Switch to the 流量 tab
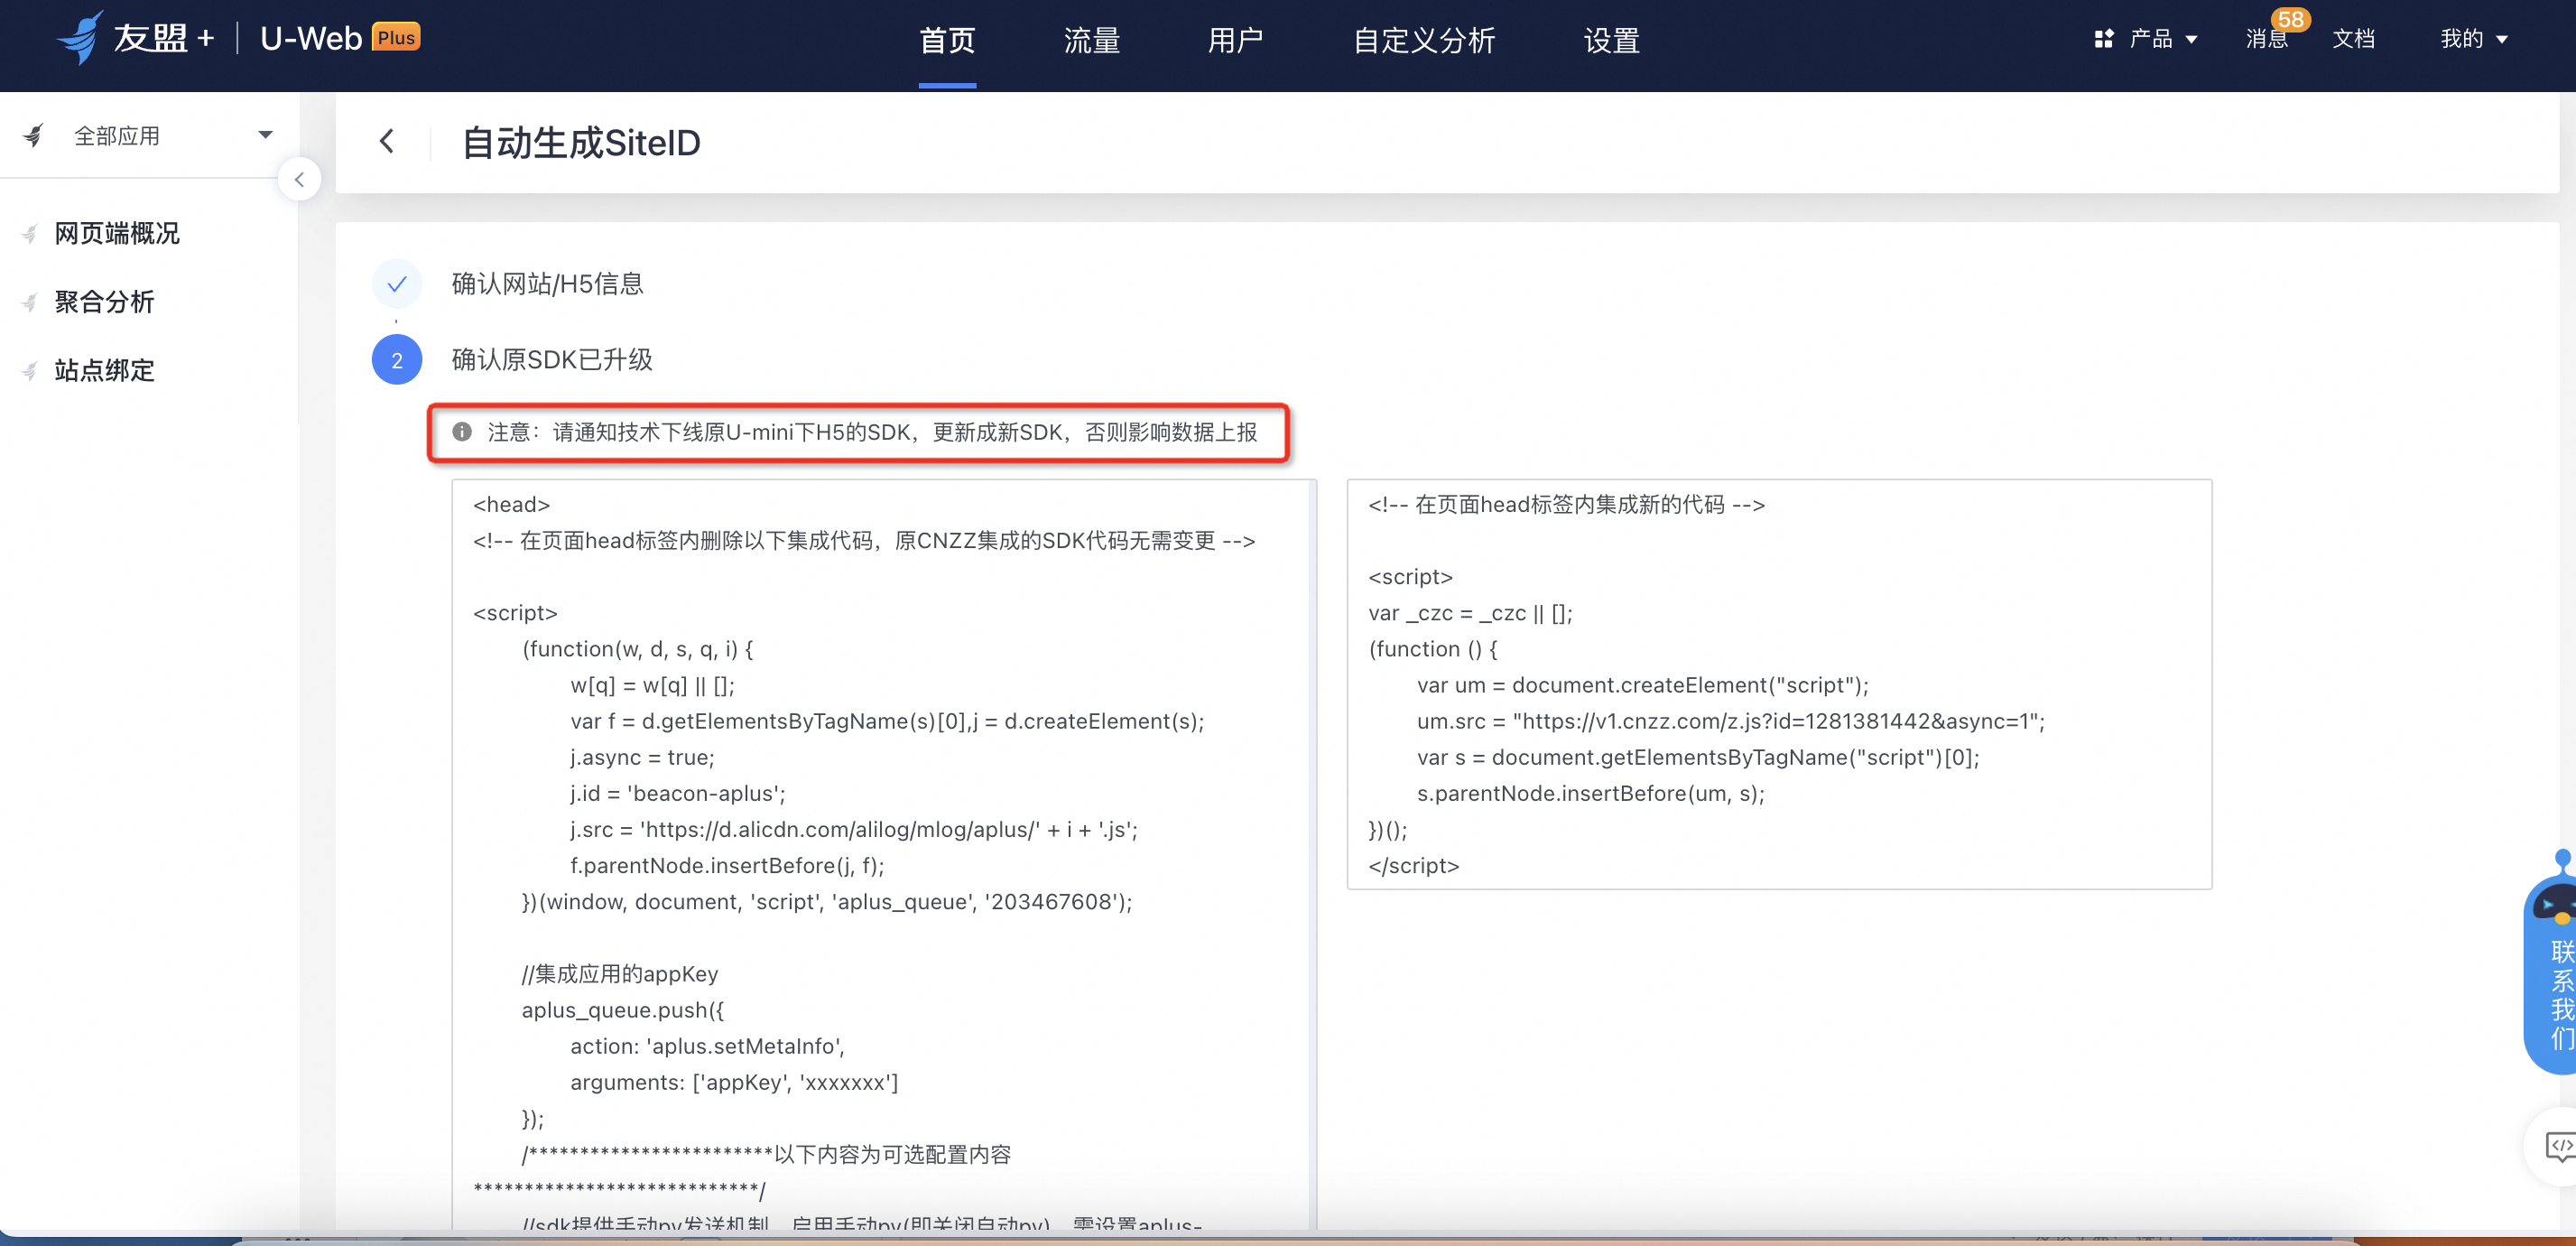 (x=1092, y=41)
